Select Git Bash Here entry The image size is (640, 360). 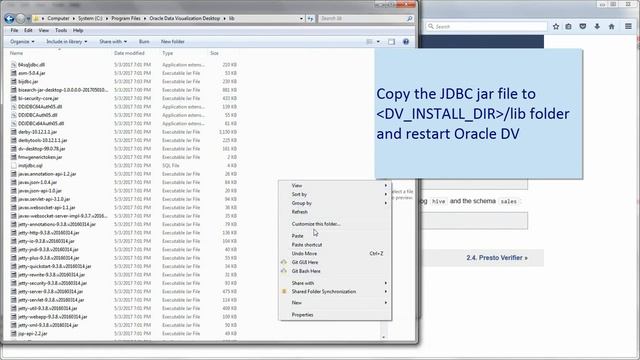tap(334, 271)
